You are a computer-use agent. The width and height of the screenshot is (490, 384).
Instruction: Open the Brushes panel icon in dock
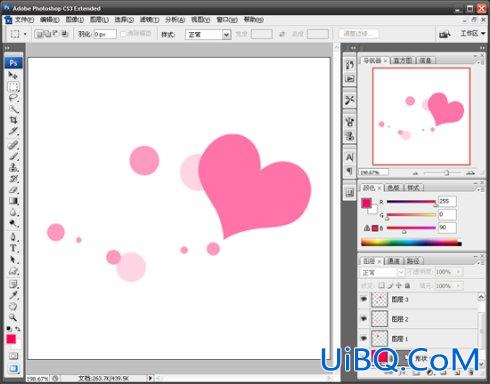coord(349,121)
